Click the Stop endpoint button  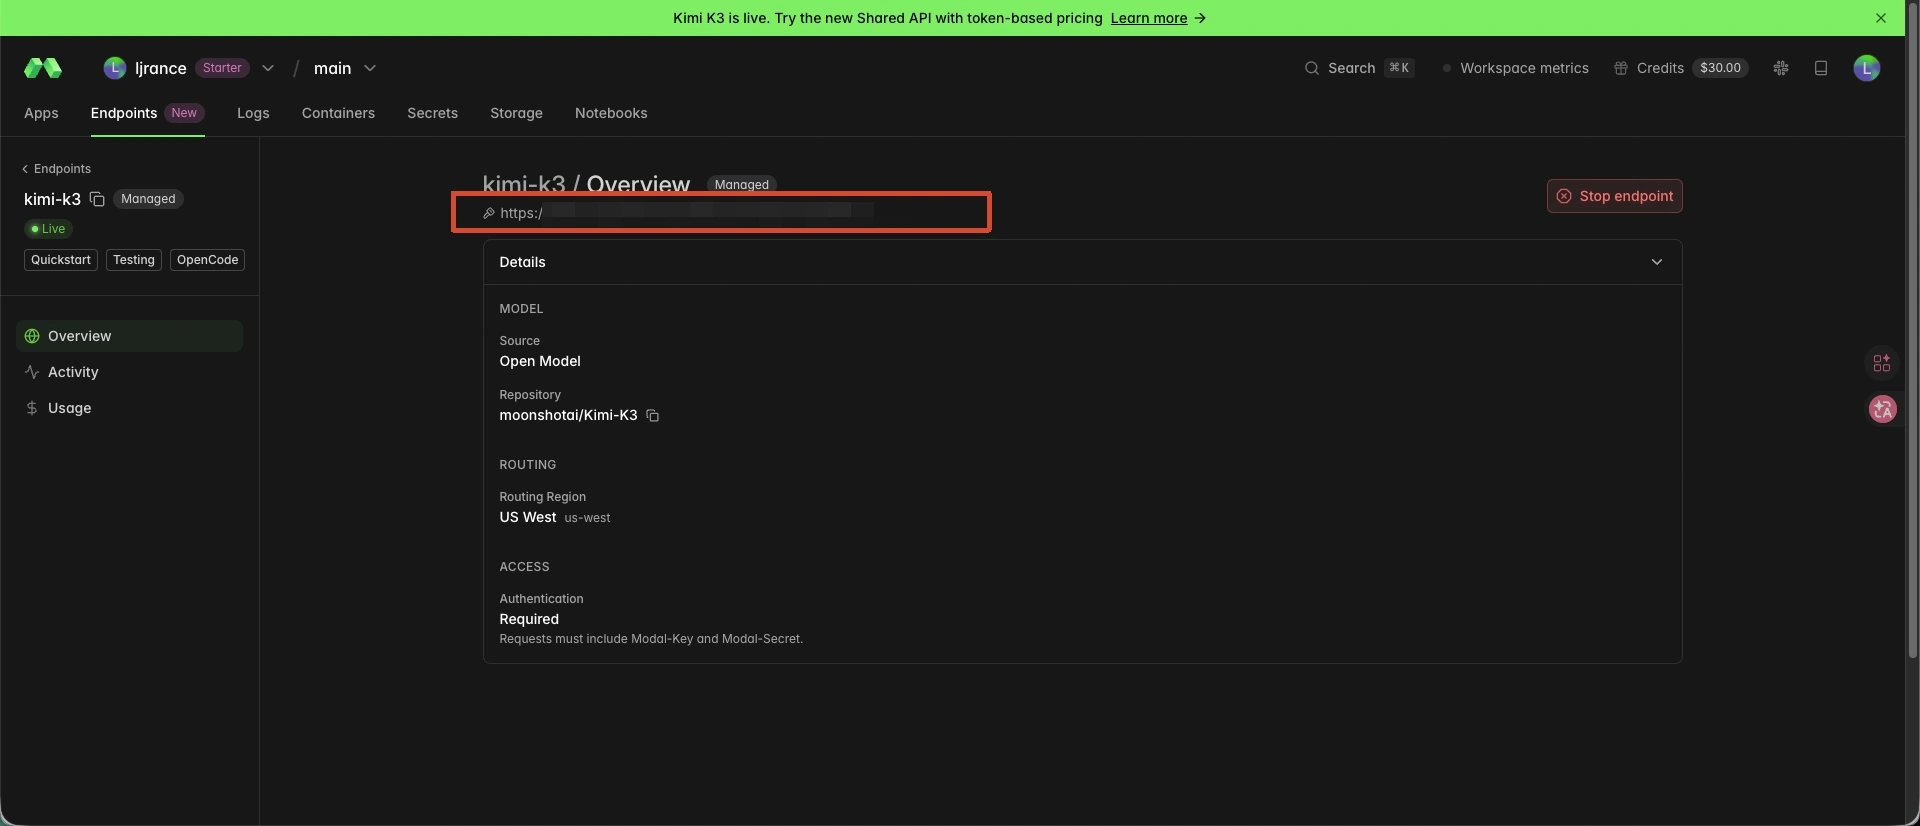pos(1614,196)
